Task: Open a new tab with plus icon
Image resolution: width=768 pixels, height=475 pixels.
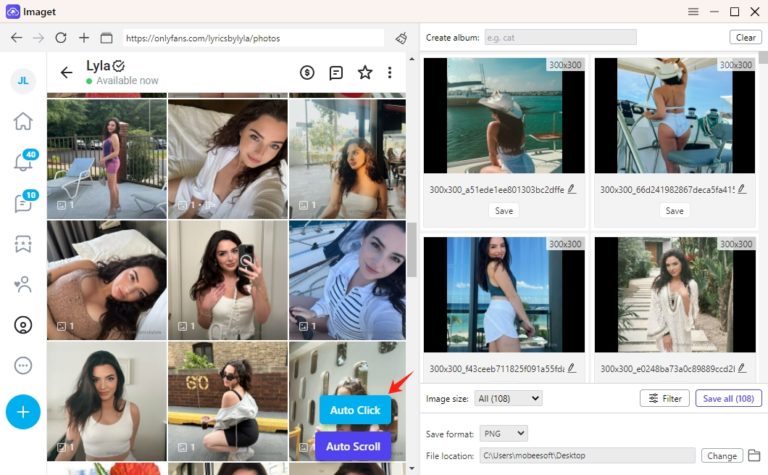Action: pyautogui.click(x=84, y=38)
